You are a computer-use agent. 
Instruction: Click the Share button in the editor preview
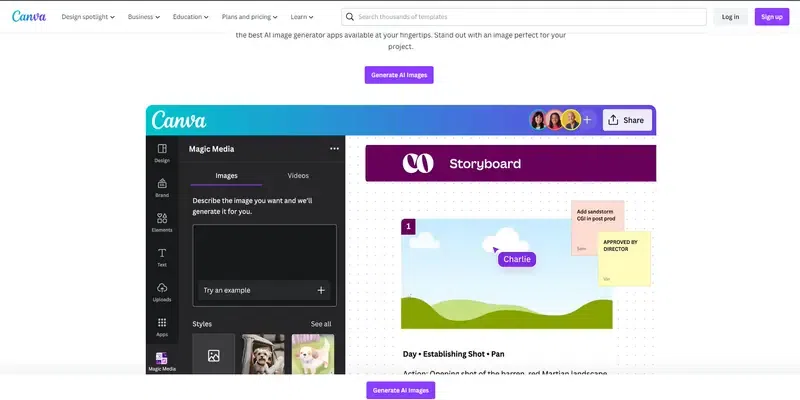coord(627,120)
